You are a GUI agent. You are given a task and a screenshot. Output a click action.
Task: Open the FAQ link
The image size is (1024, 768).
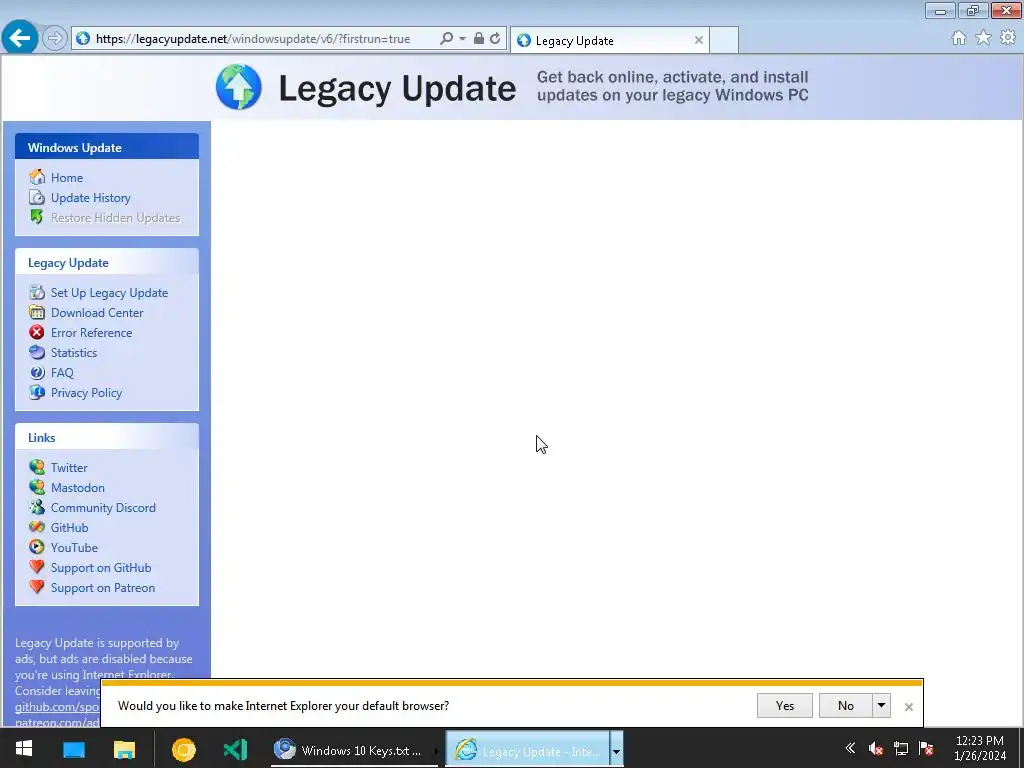click(x=62, y=373)
